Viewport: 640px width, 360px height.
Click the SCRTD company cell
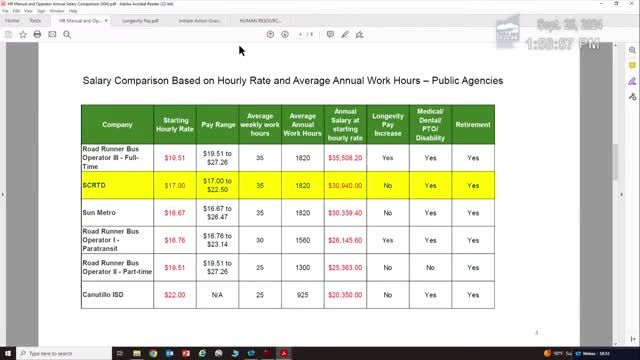(118, 185)
